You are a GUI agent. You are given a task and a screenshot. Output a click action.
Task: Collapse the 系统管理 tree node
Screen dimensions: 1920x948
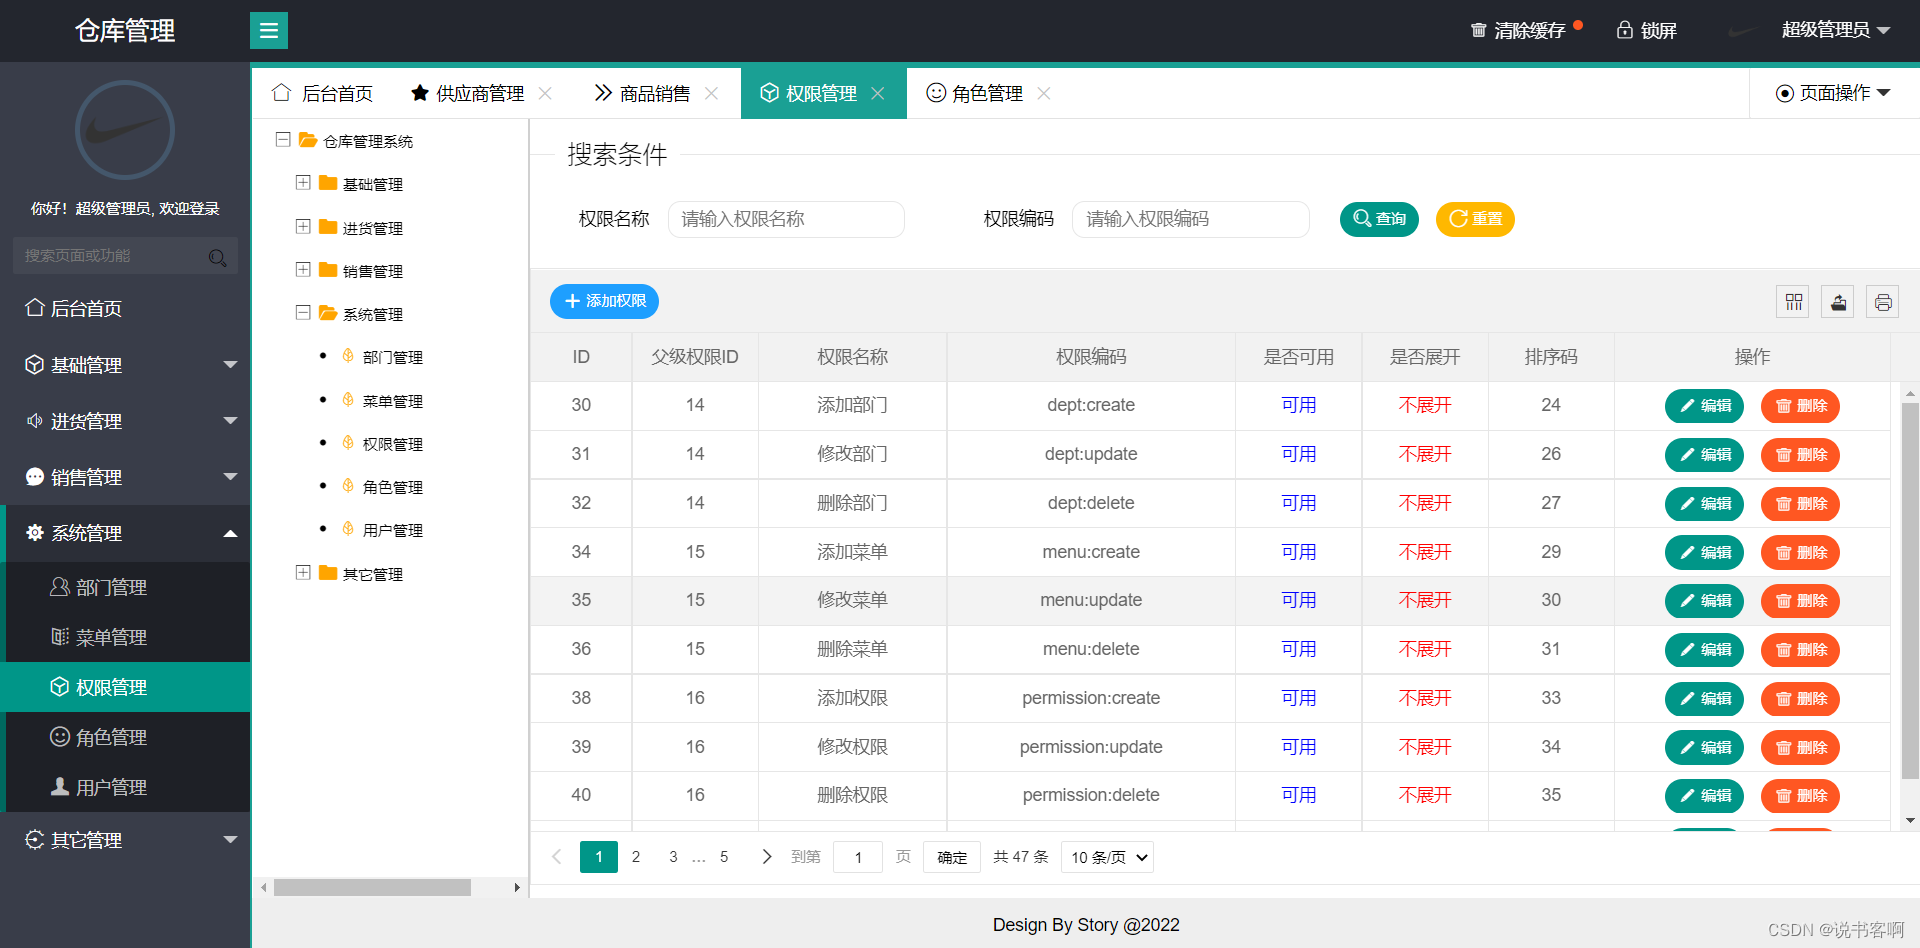click(x=303, y=313)
